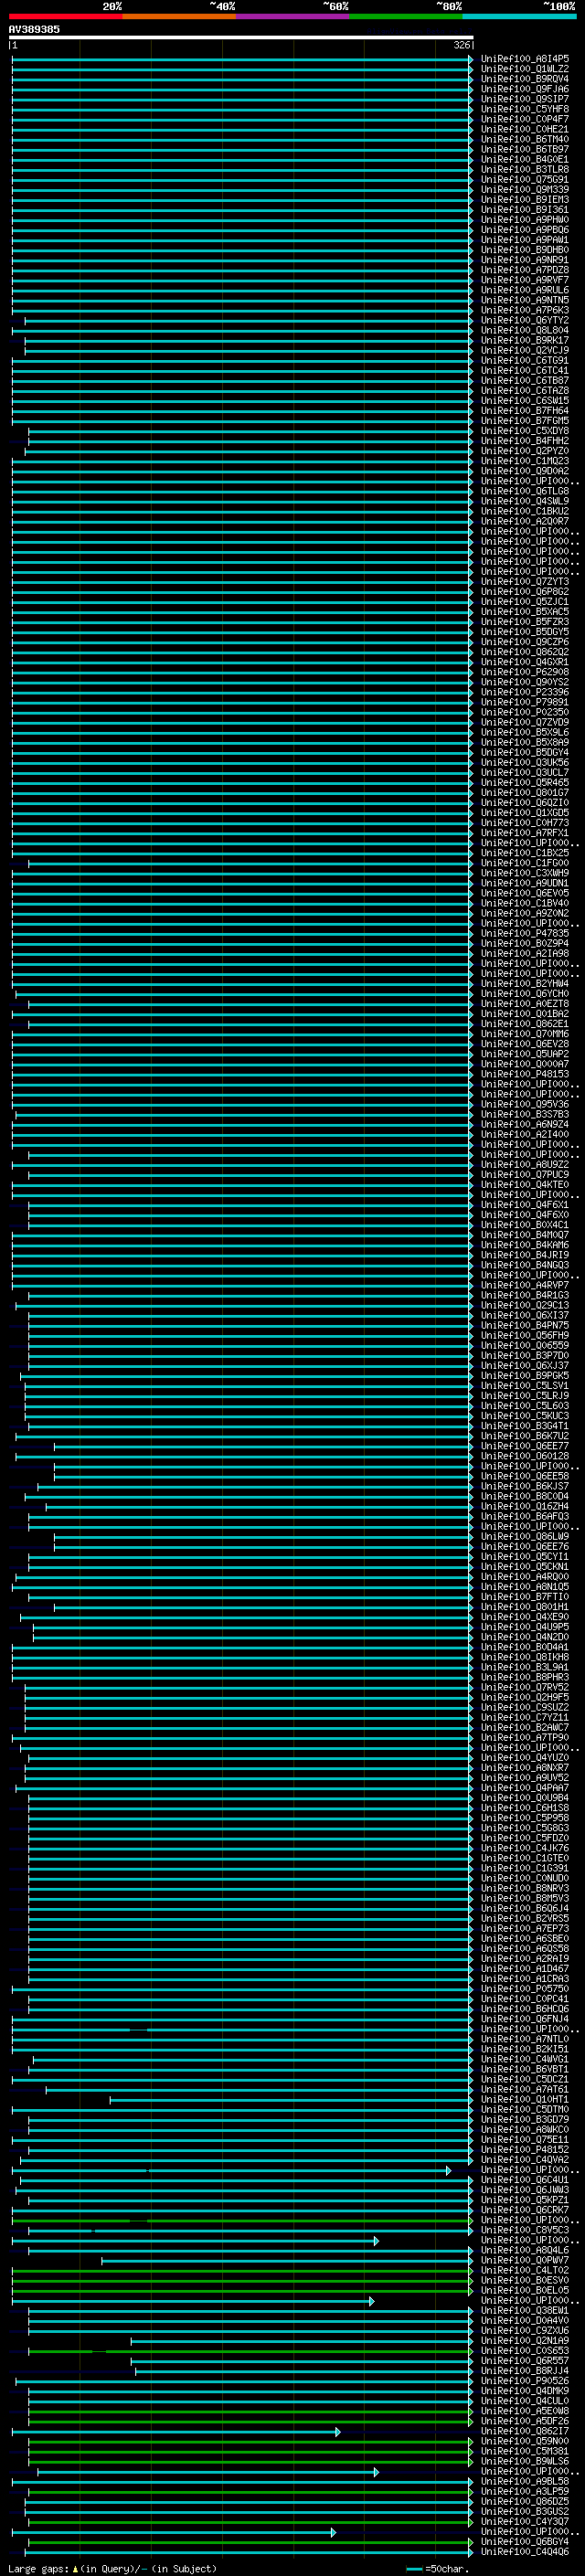Image resolution: width=585 pixels, height=2576 pixels.
Task: Select hit label UniRef100_Q9M339
Action: 525,189
